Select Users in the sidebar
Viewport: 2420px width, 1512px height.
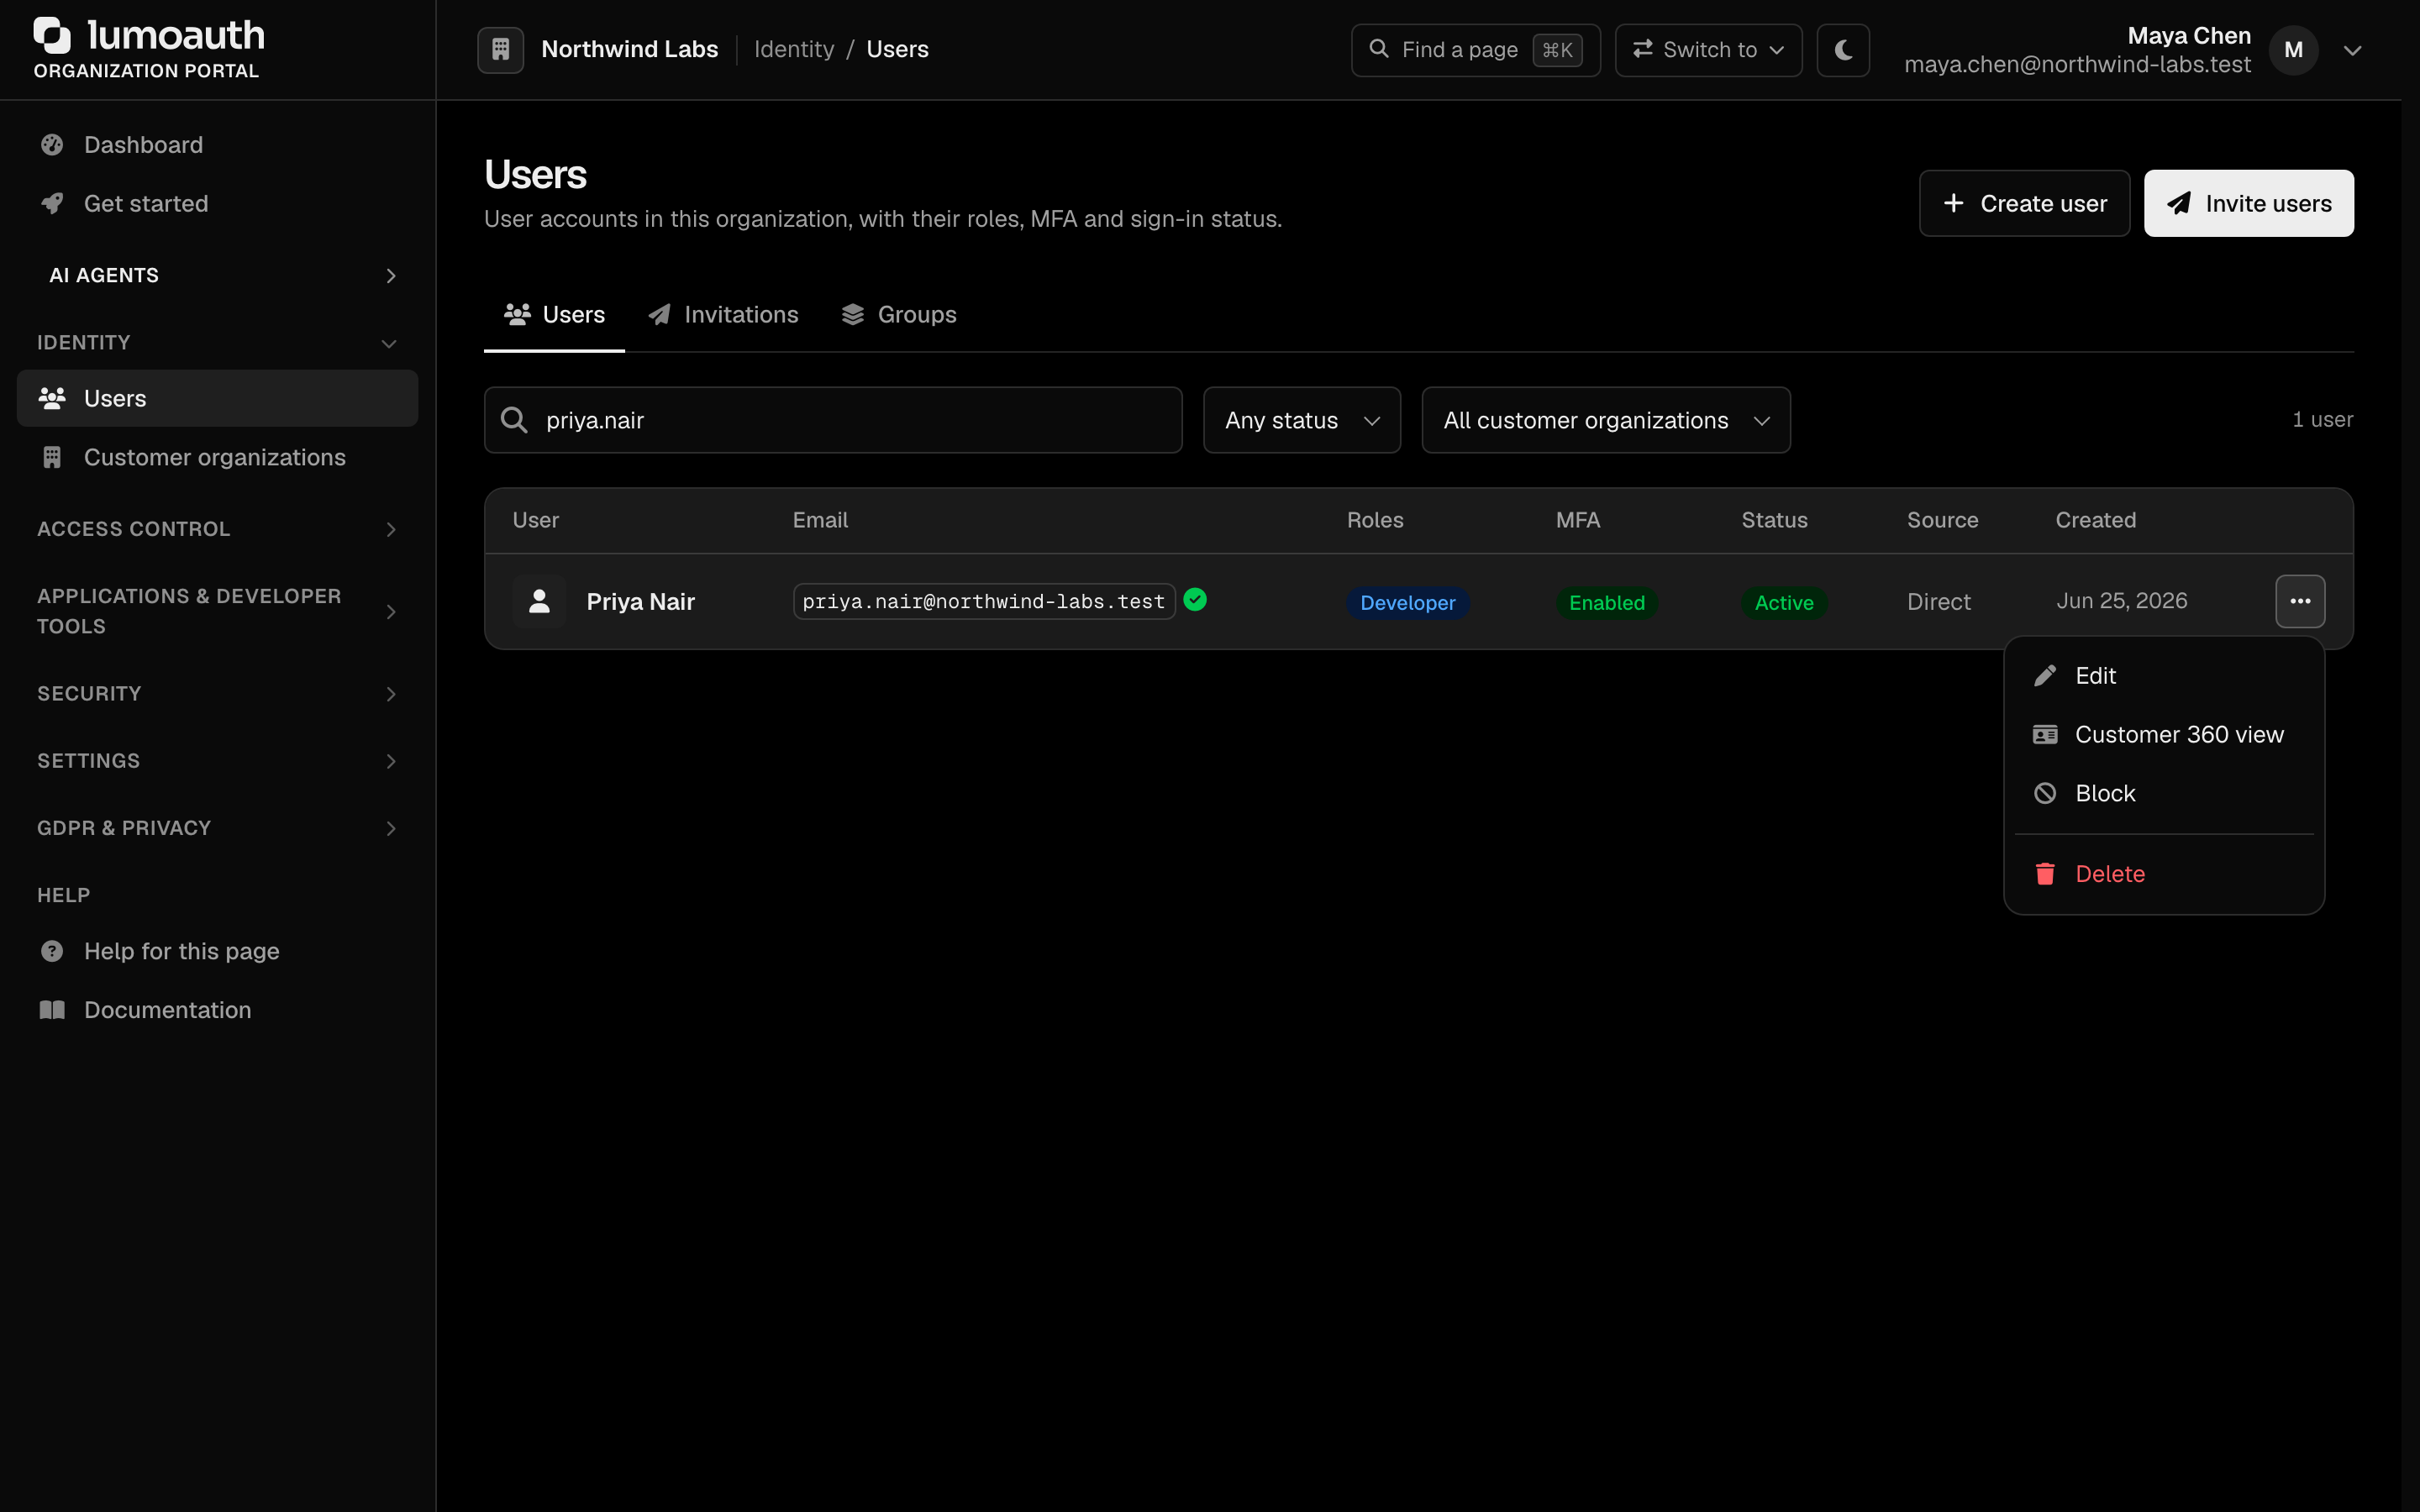point(217,398)
